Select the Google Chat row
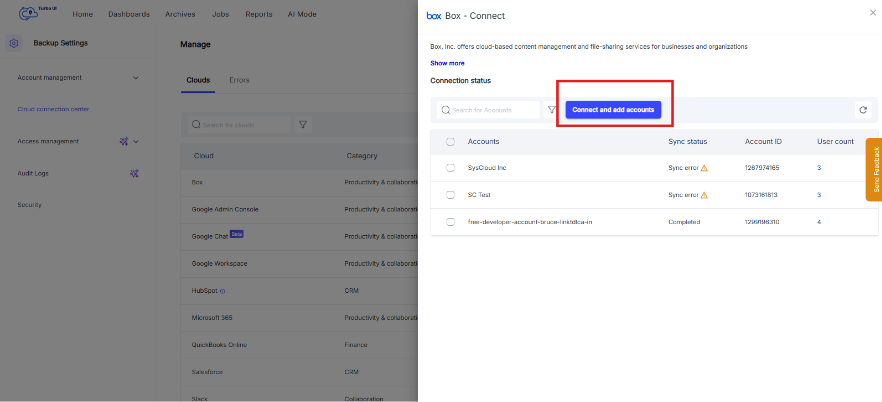This screenshot has height=402, width=882. point(299,237)
